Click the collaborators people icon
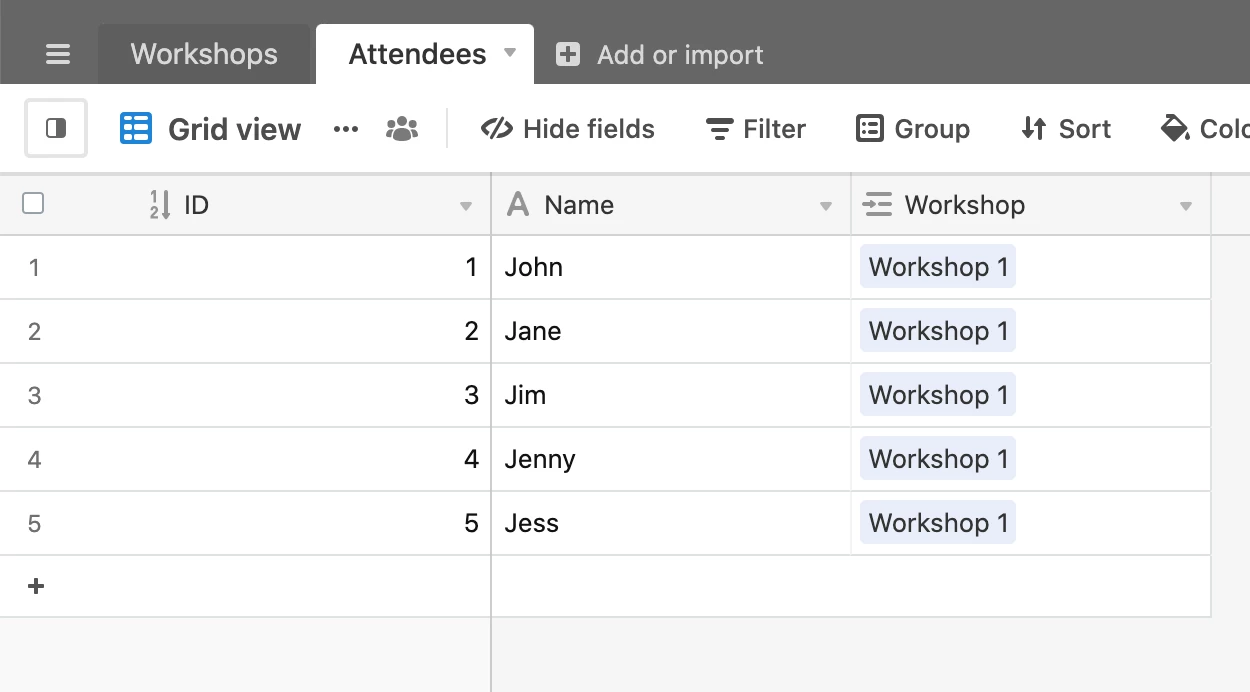 click(x=402, y=128)
